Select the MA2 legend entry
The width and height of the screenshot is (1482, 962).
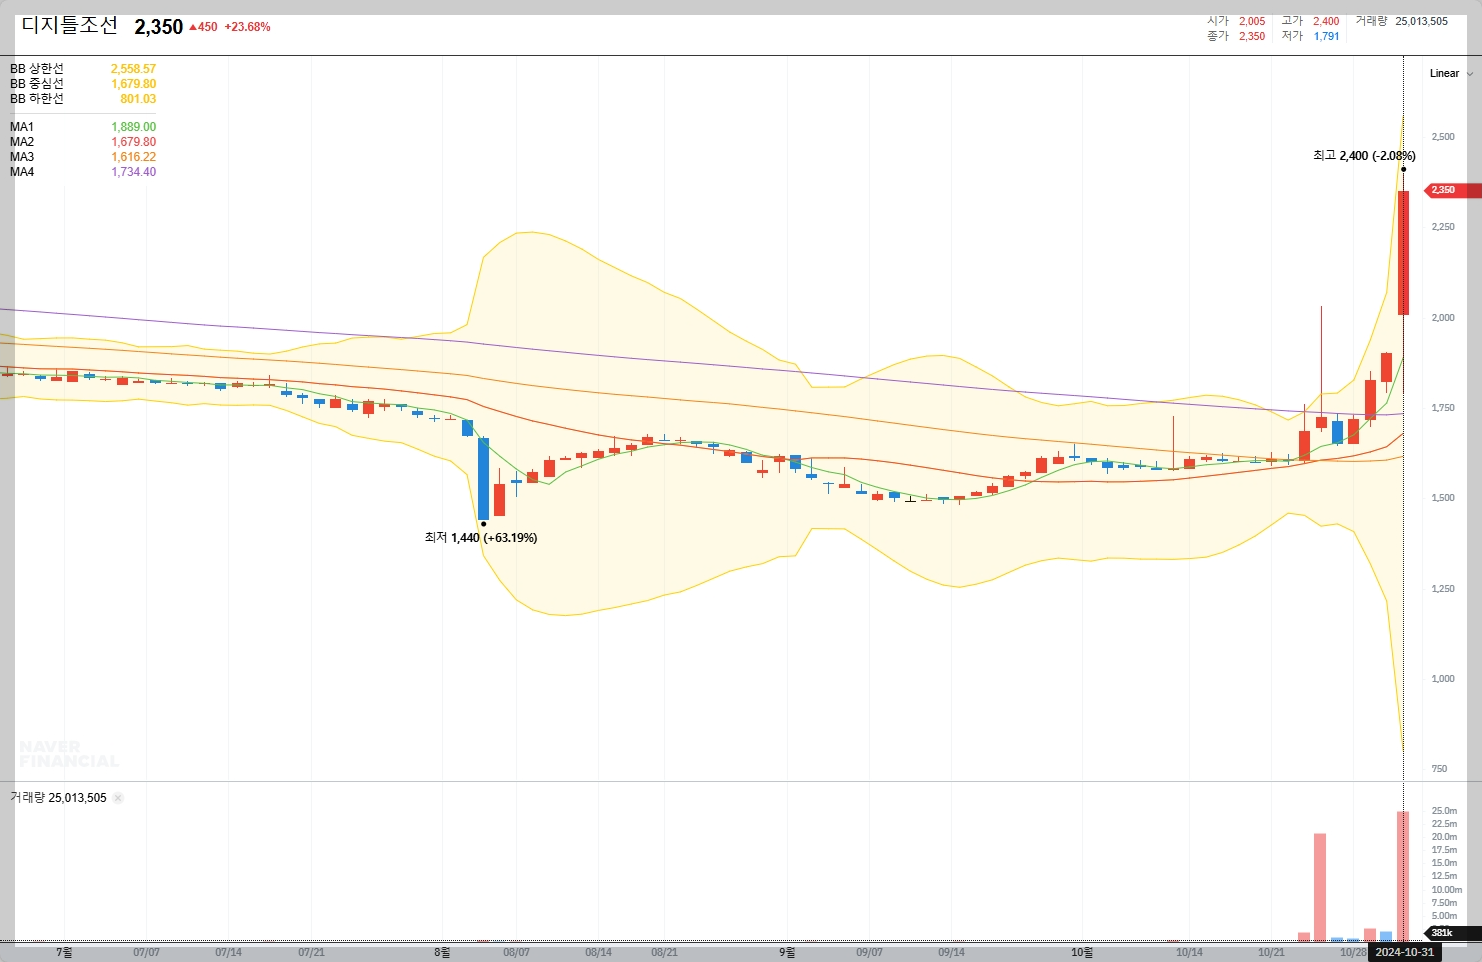(x=22, y=142)
